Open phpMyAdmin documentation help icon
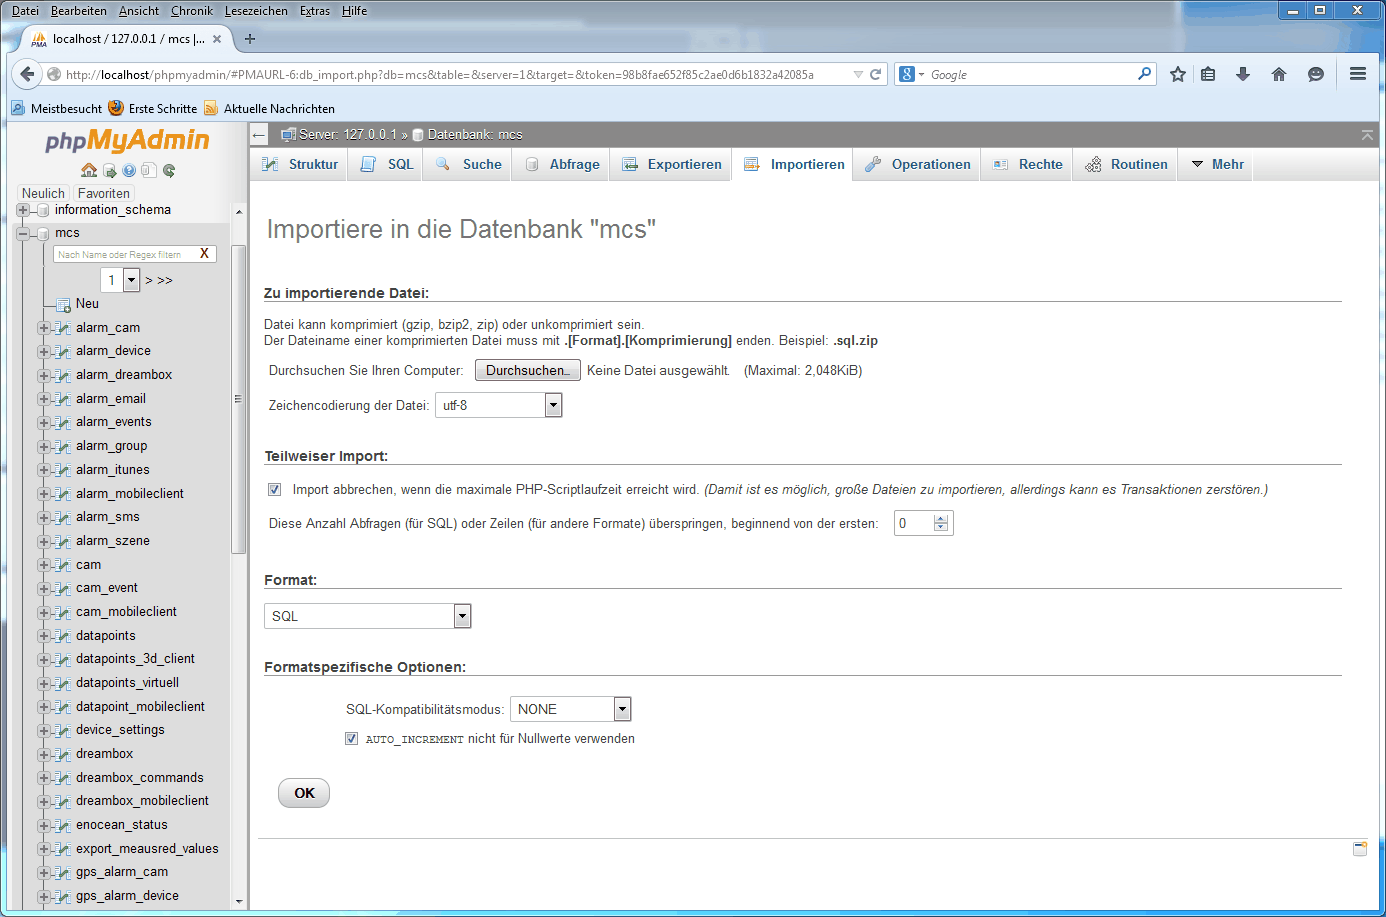Image resolution: width=1386 pixels, height=917 pixels. [x=129, y=171]
